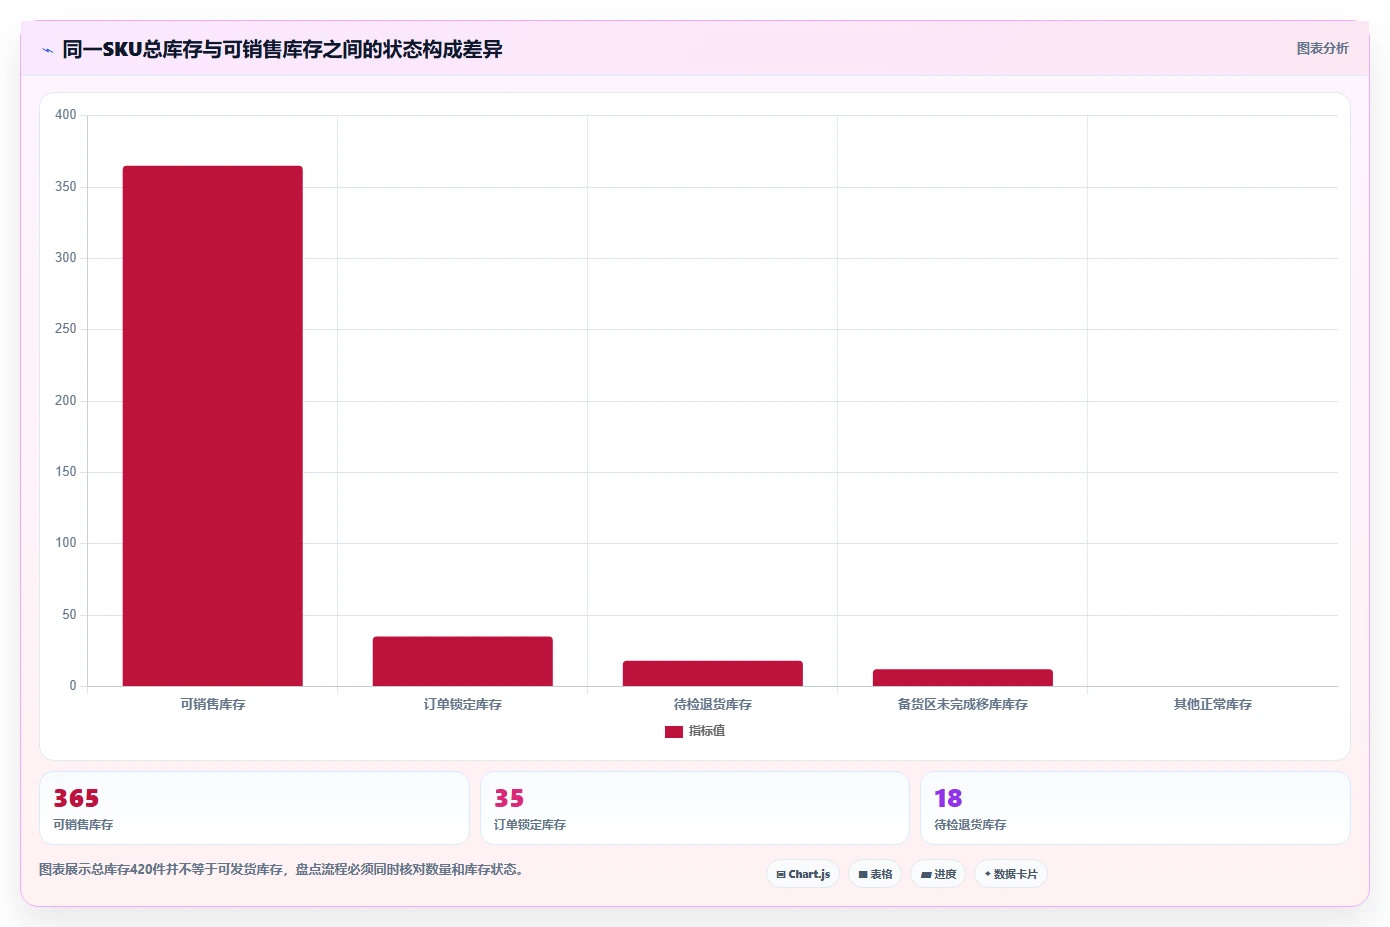Select the 18 待检退货库存 data card
The width and height of the screenshot is (1390, 927).
(1135, 808)
